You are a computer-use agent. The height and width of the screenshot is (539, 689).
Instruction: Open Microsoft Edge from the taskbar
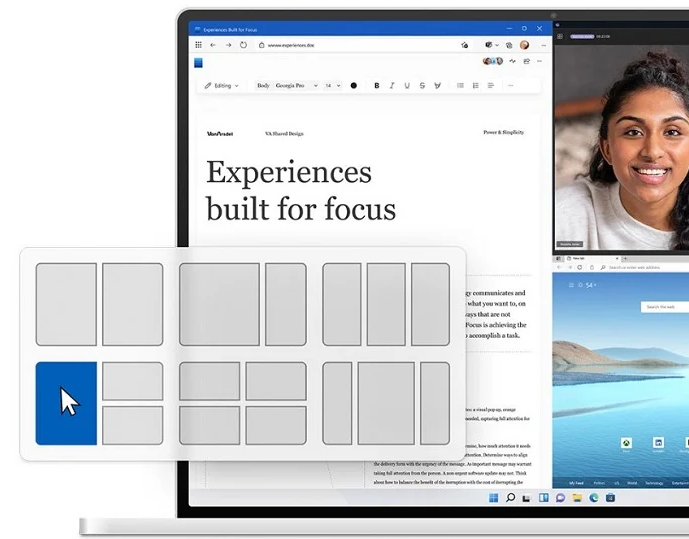(594, 498)
